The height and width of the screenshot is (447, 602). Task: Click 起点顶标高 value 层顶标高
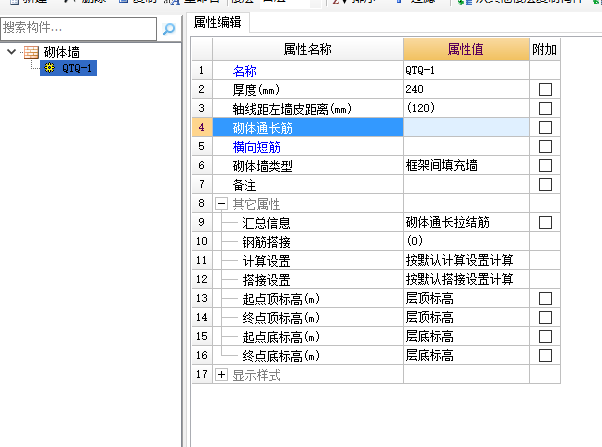(x=466, y=298)
